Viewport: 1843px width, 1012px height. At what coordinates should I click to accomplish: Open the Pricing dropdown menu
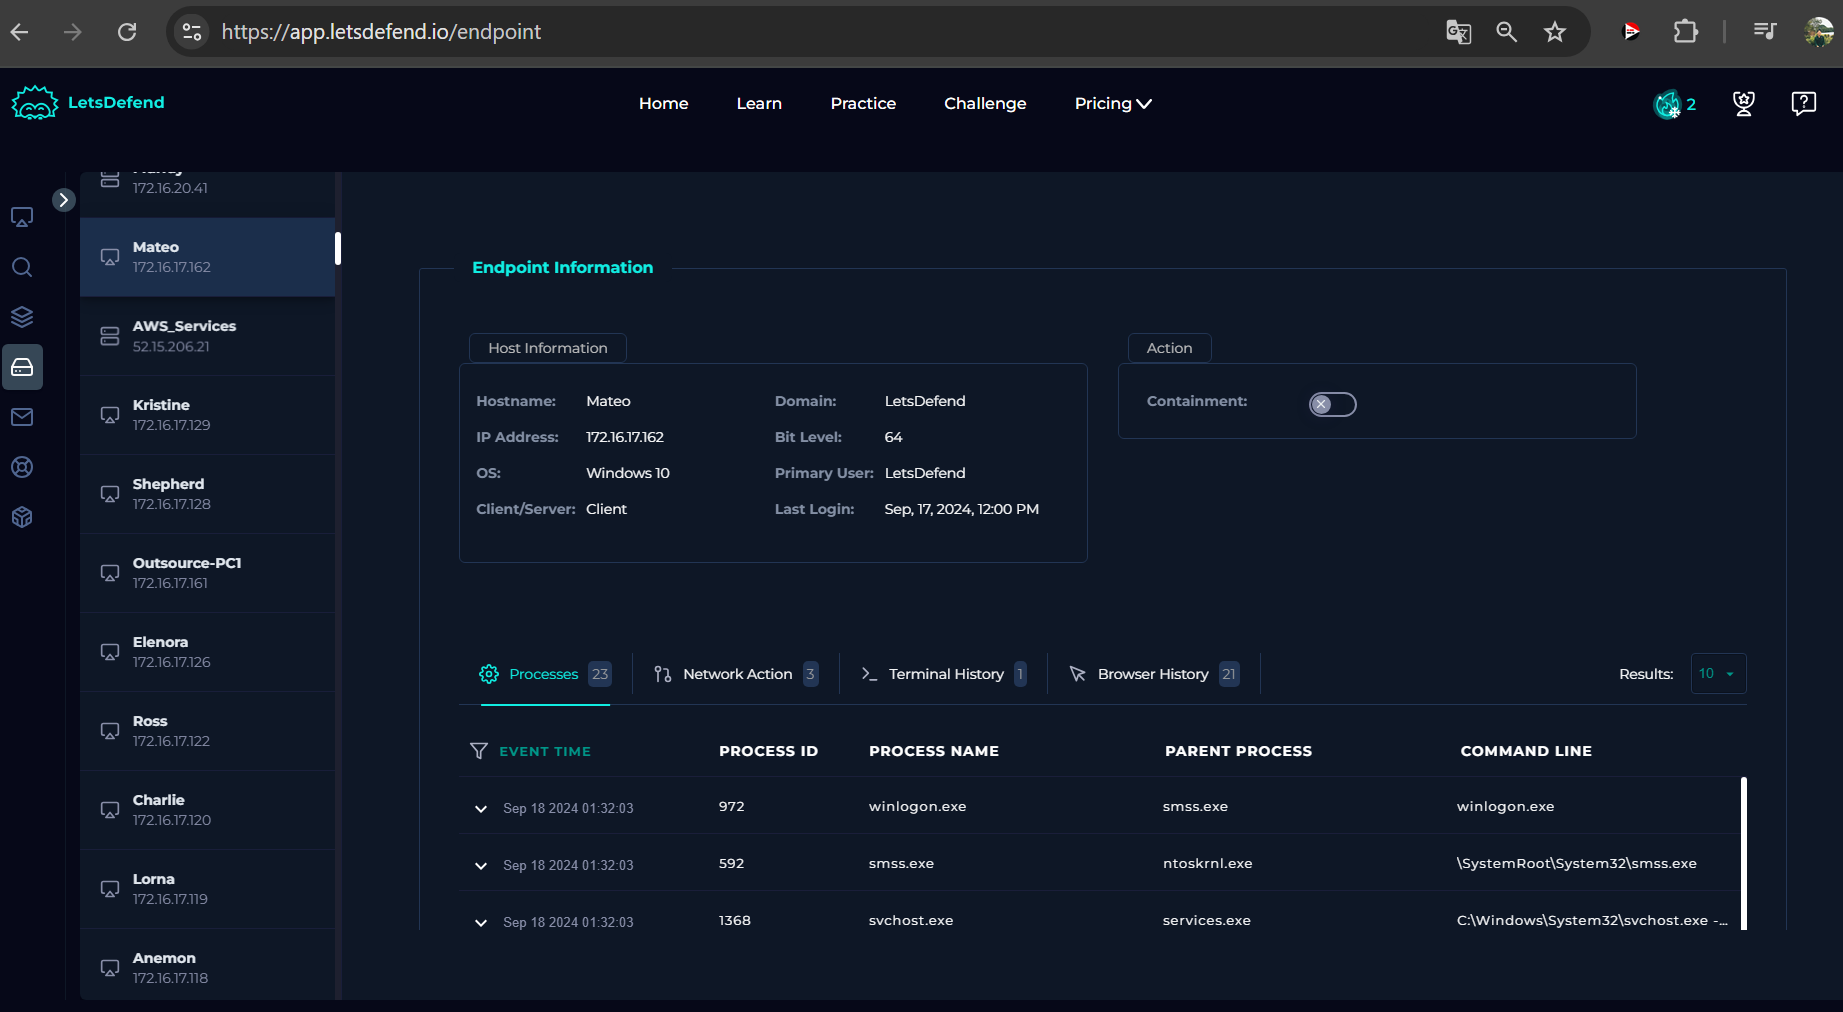coord(1112,104)
